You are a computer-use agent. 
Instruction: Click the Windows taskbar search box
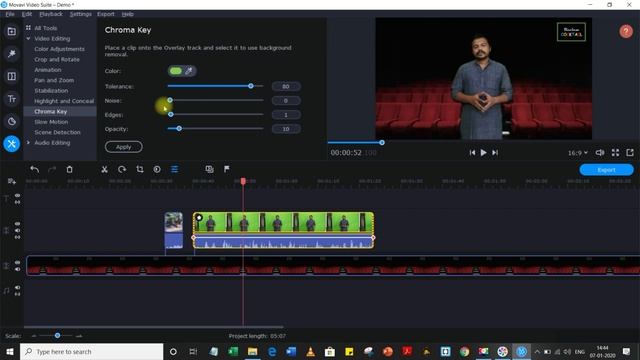pyautogui.click(x=91, y=351)
